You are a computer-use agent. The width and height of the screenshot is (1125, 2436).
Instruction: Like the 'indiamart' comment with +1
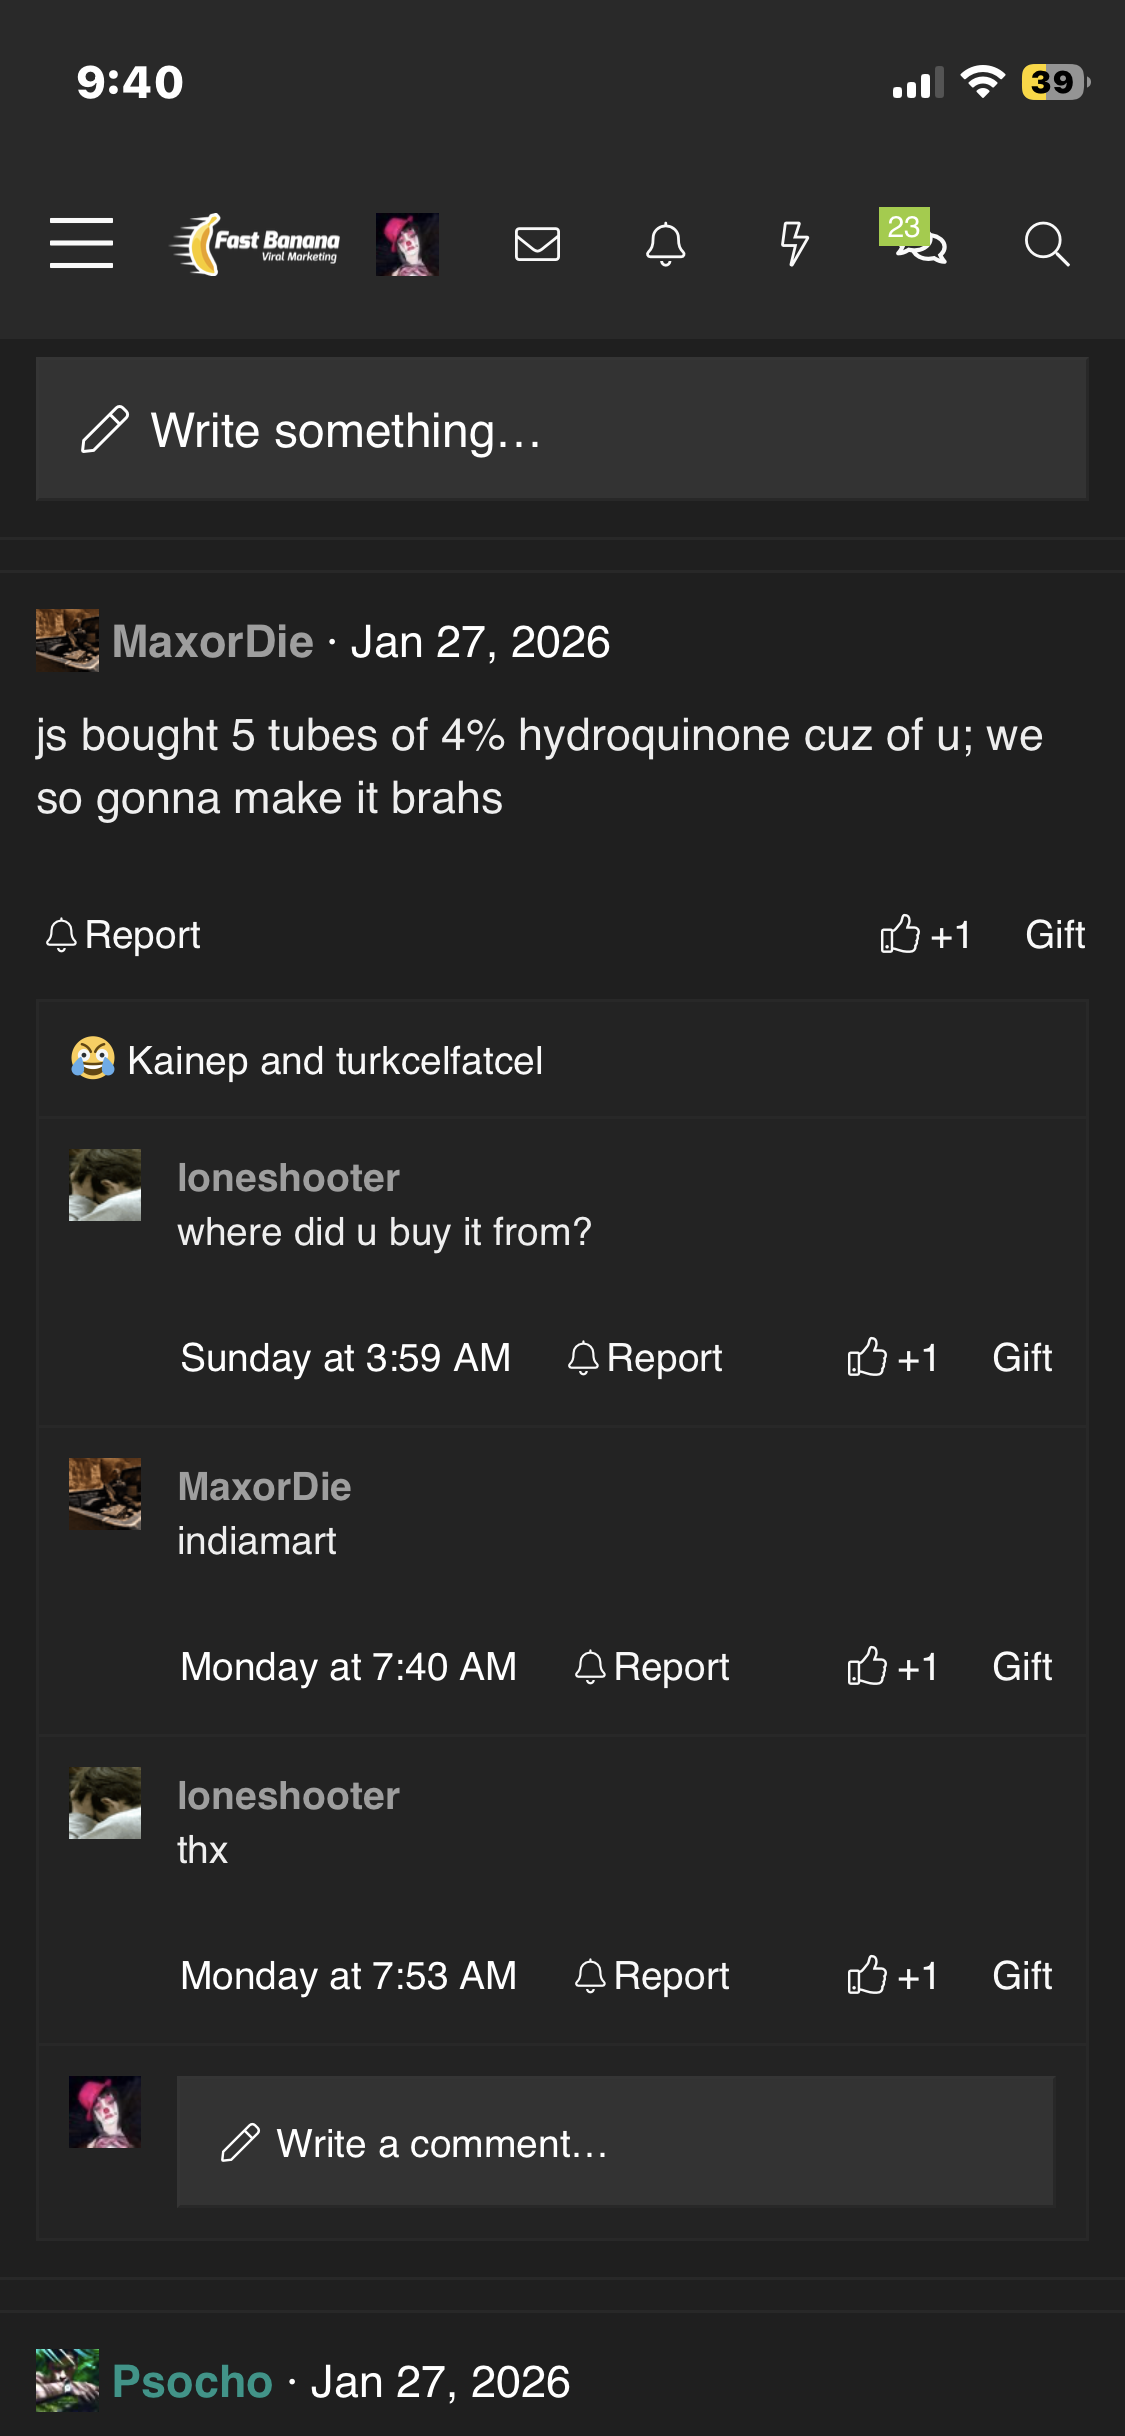click(892, 1667)
